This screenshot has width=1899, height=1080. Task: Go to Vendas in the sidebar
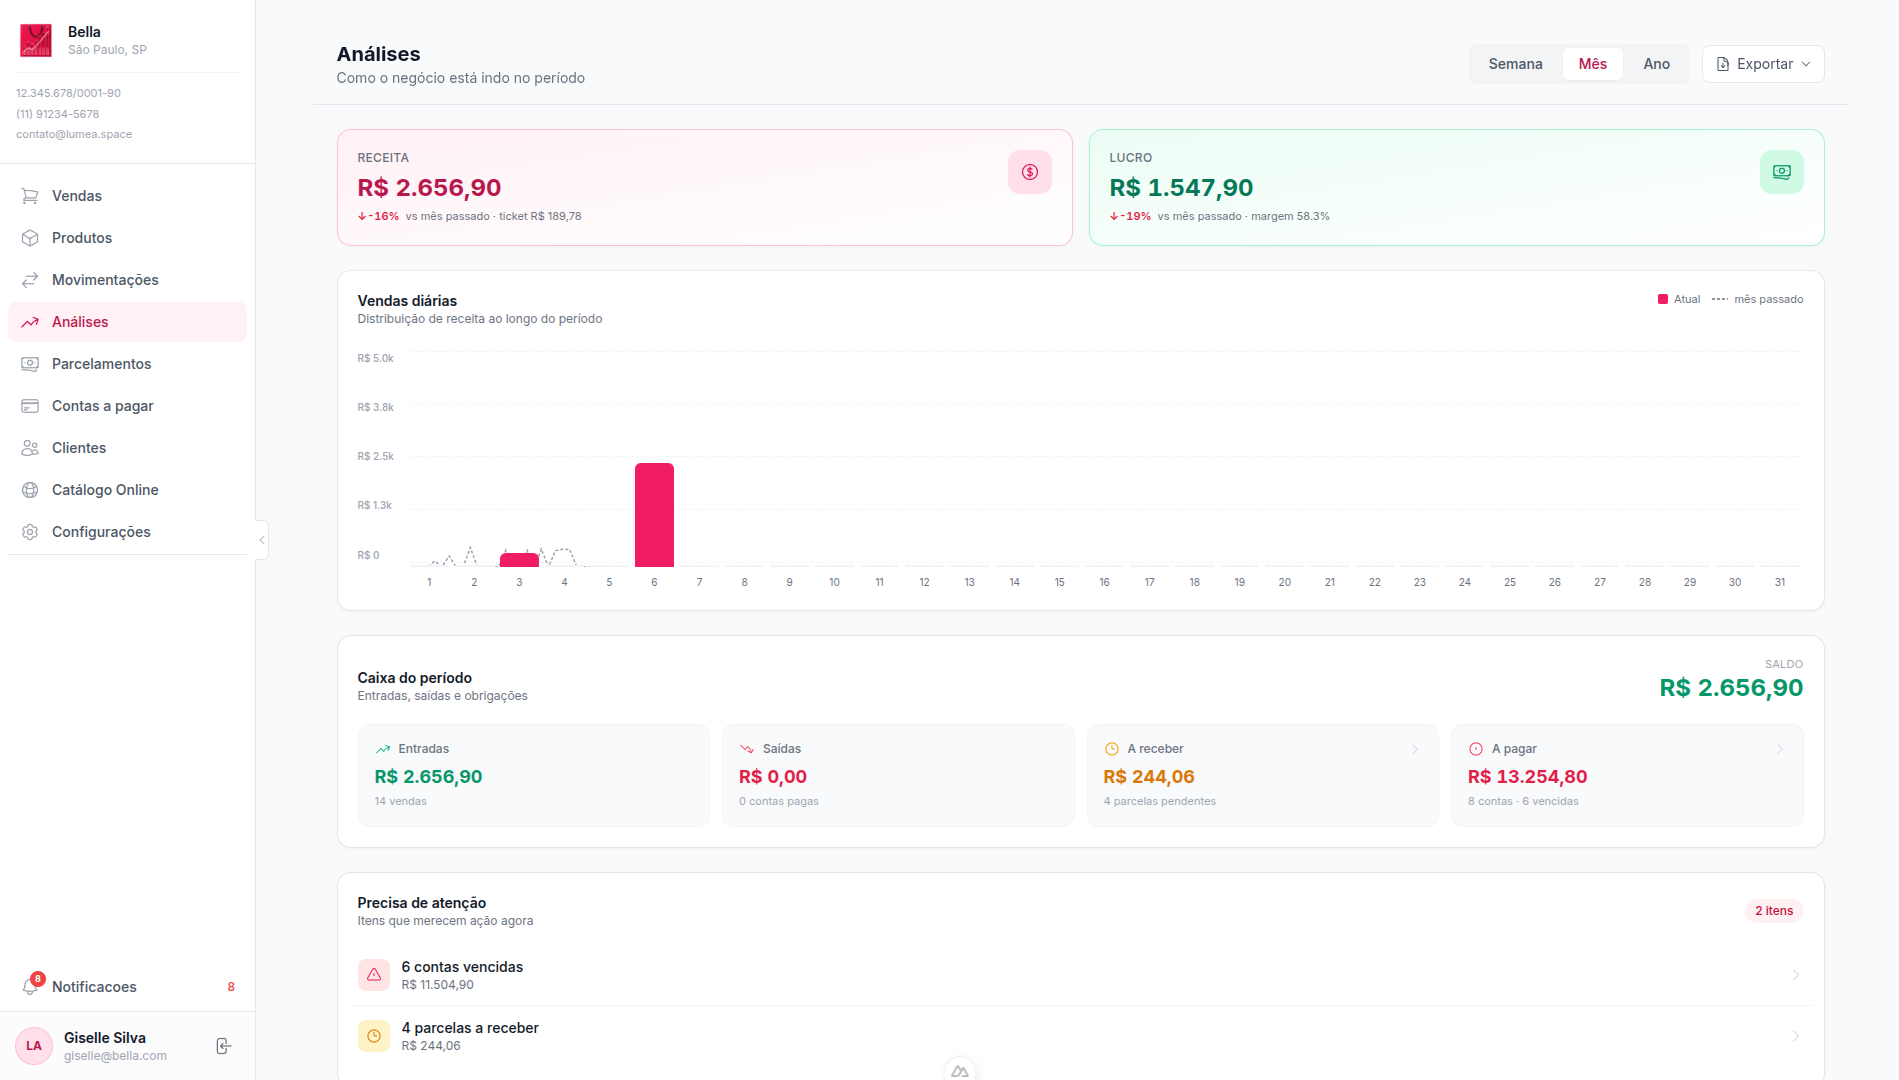[x=127, y=196]
